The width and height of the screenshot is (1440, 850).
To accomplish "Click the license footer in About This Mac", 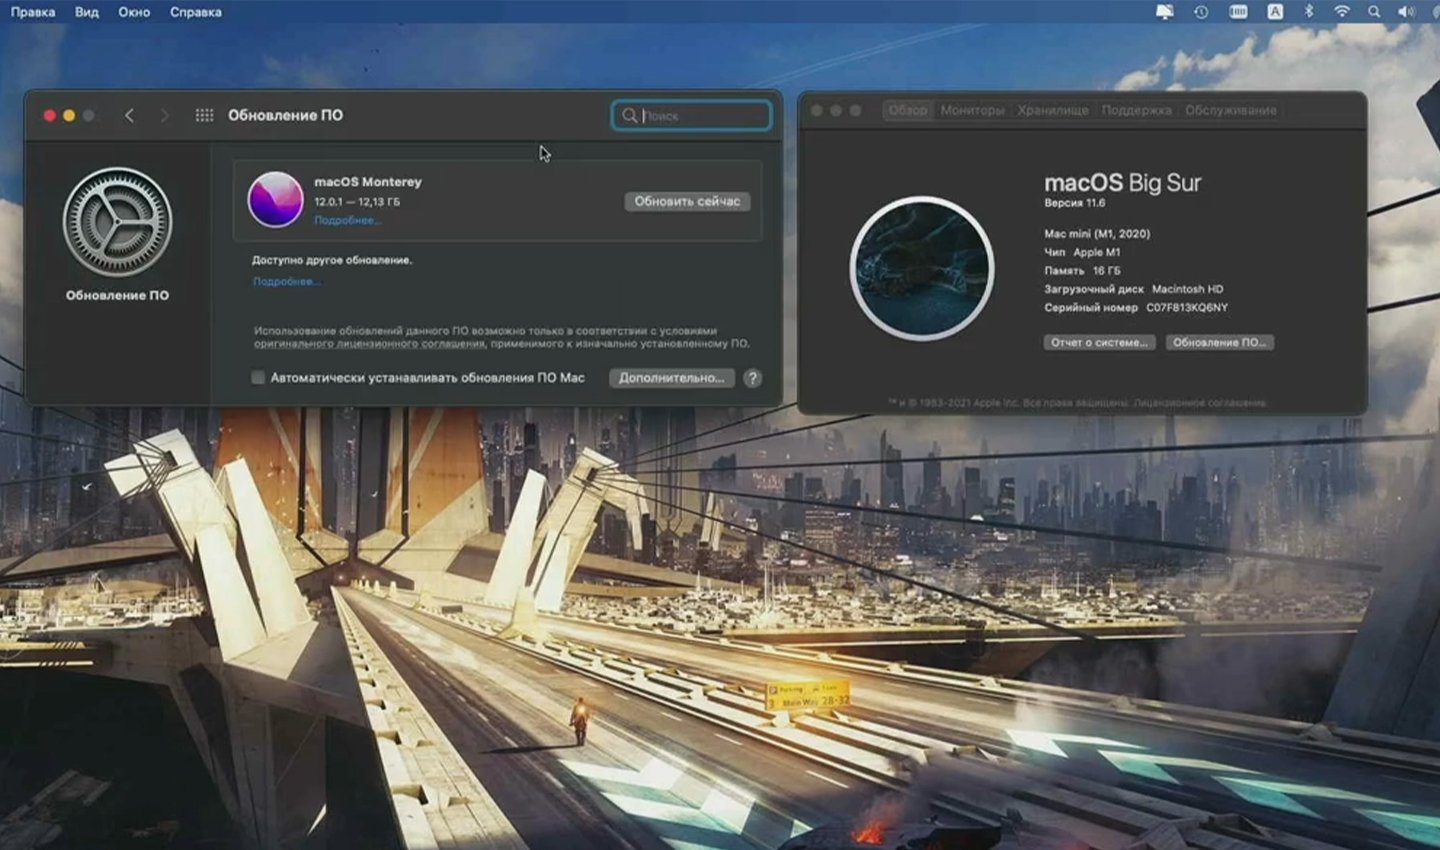I will pyautogui.click(x=1078, y=403).
